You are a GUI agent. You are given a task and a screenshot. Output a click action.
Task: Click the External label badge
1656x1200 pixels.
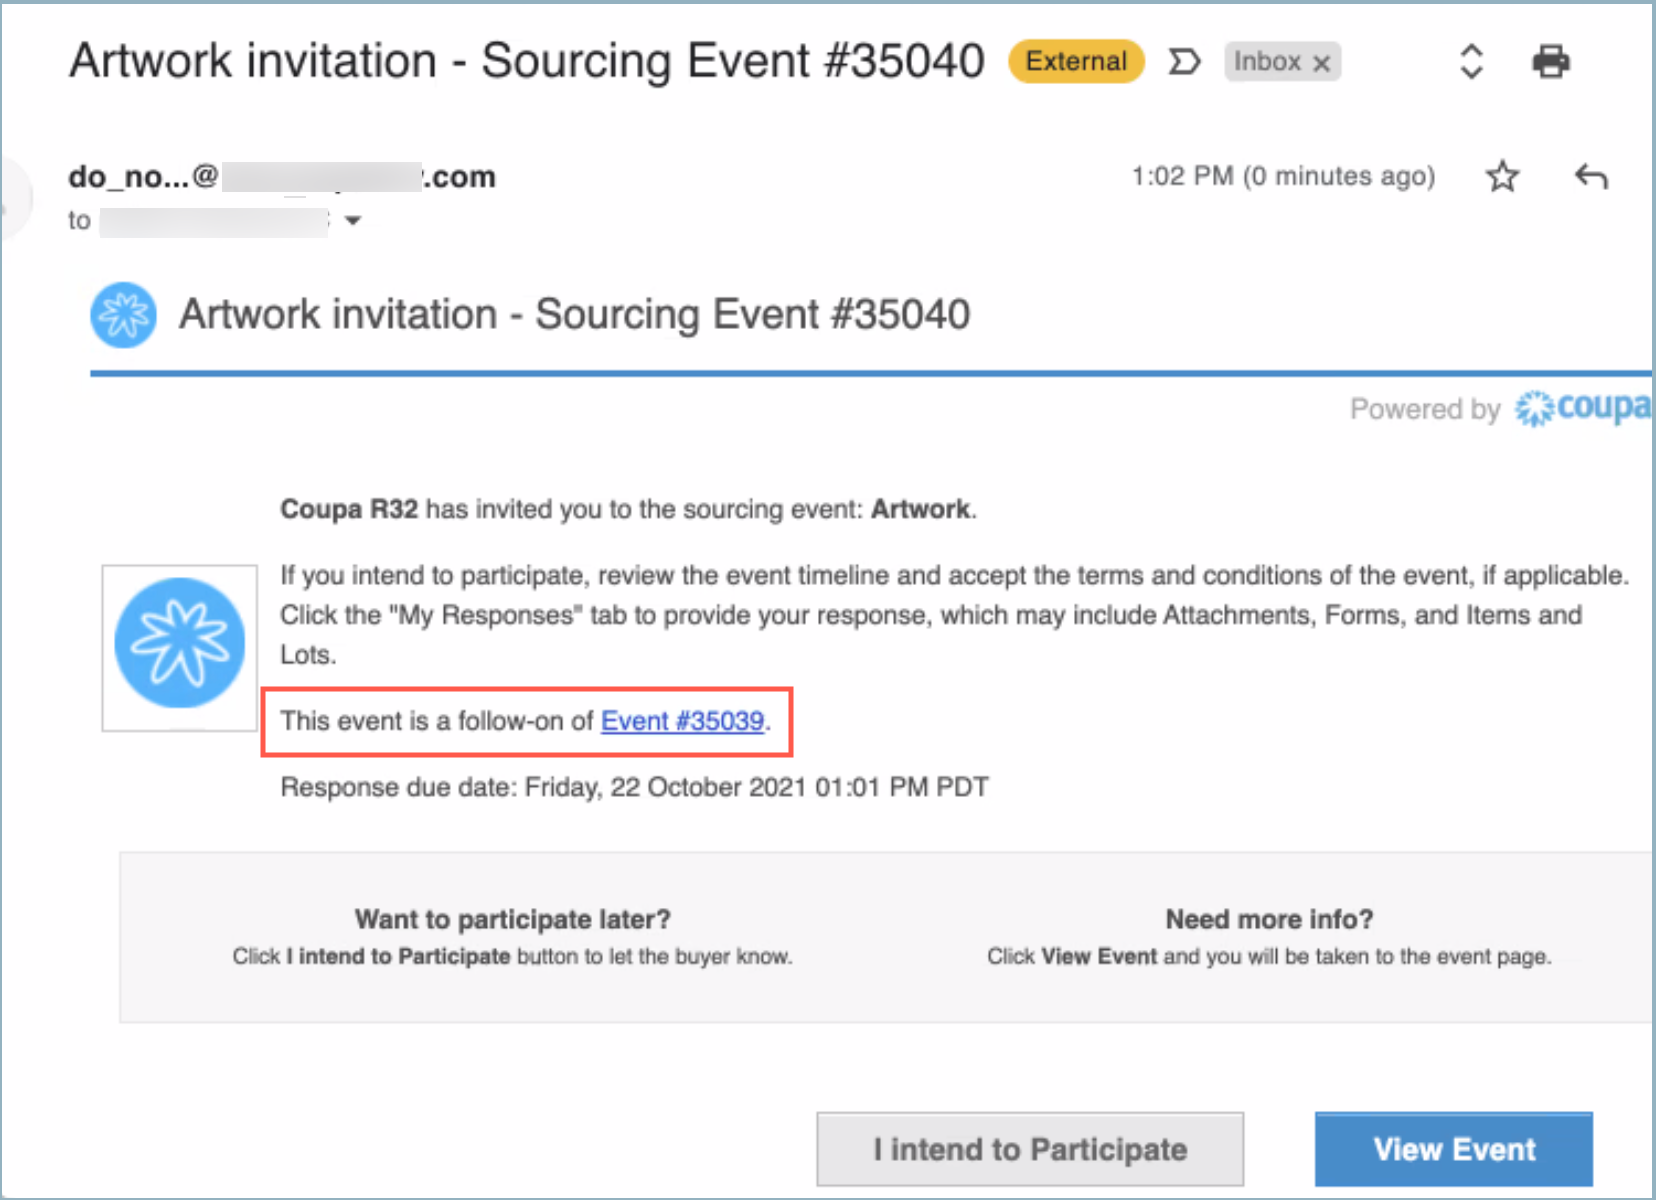[1076, 61]
